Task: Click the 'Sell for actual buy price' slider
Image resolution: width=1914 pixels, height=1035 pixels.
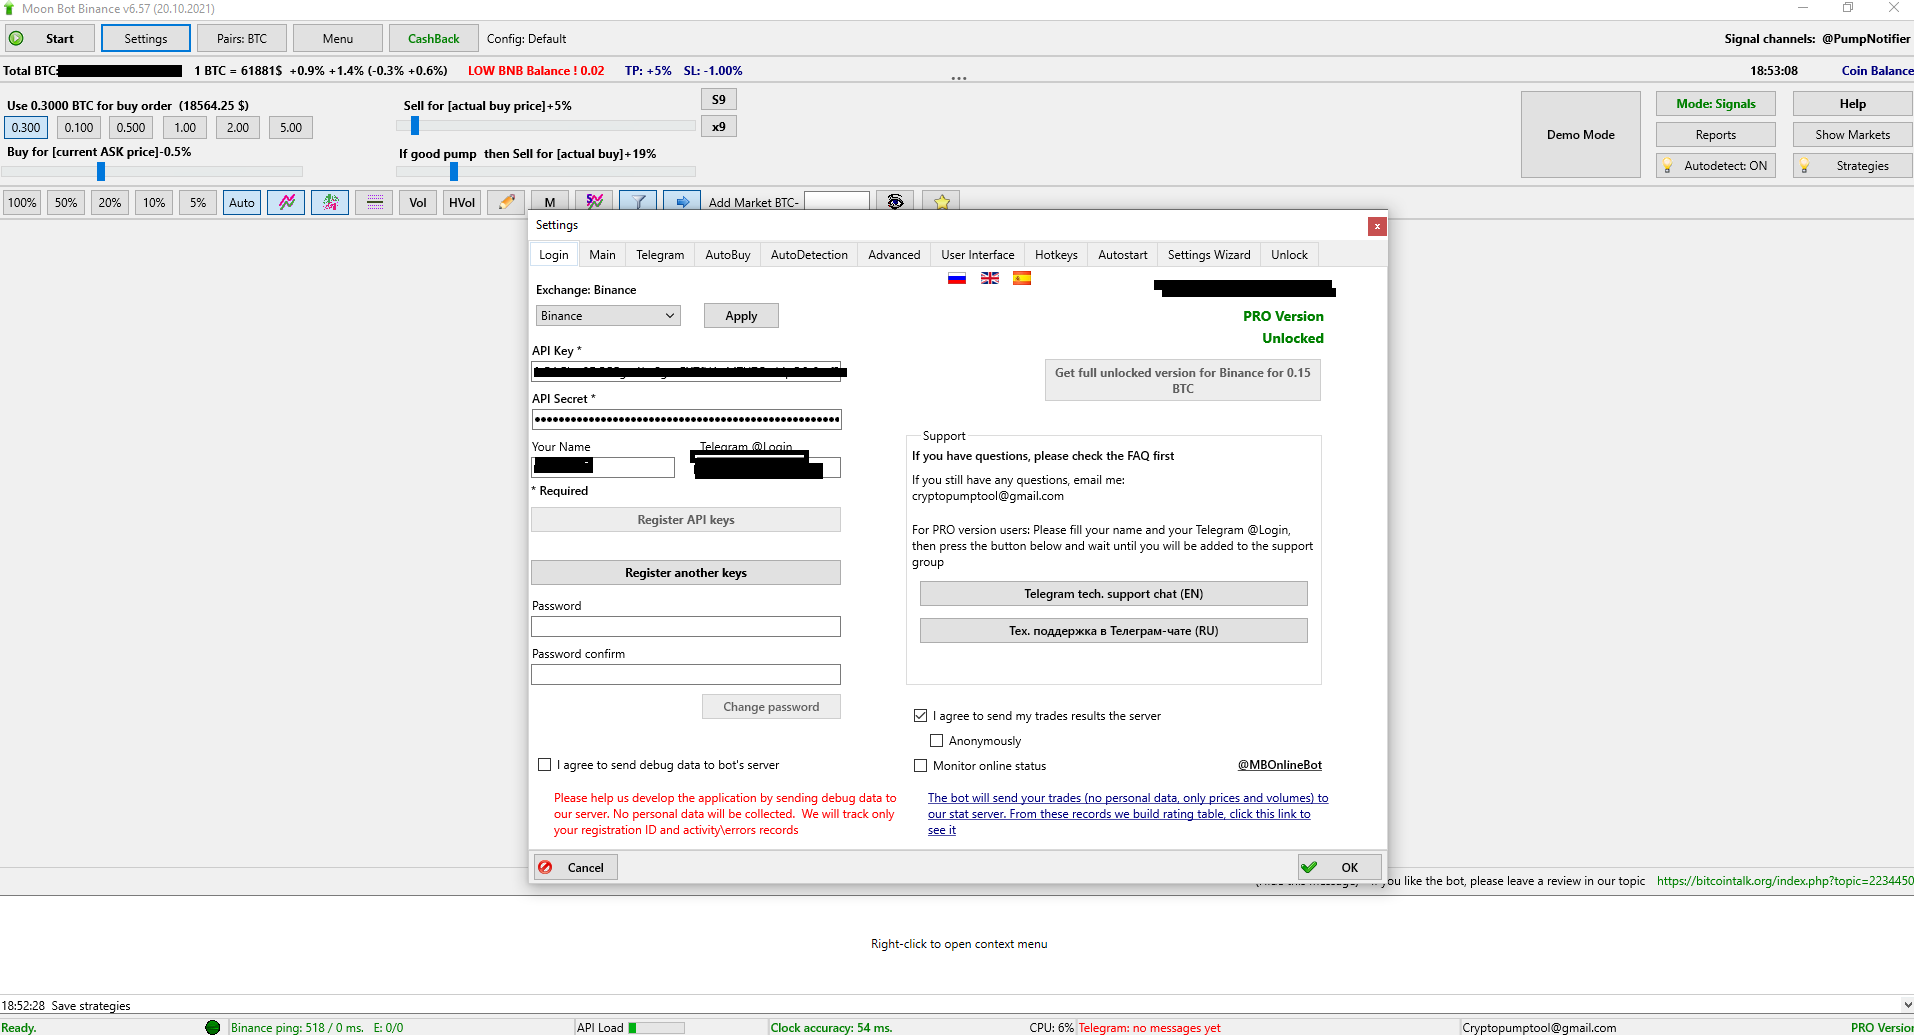Action: click(545, 126)
